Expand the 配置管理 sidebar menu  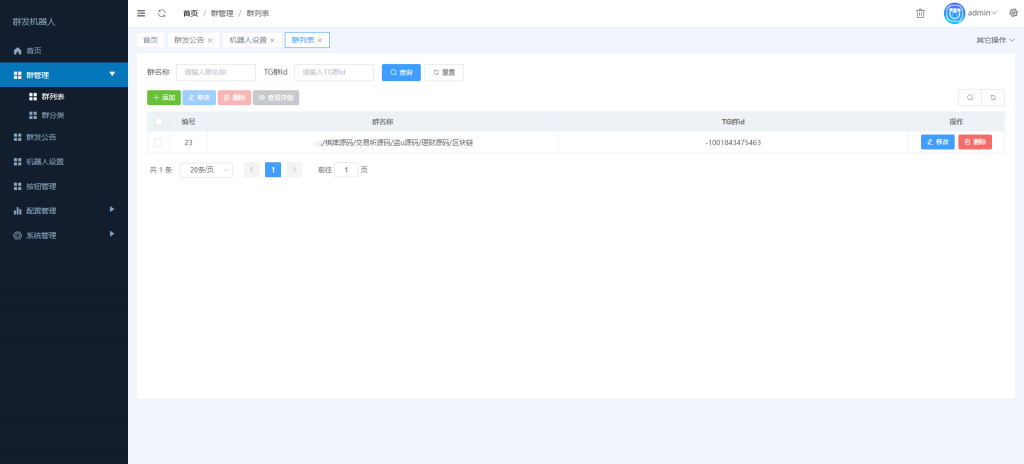64,210
